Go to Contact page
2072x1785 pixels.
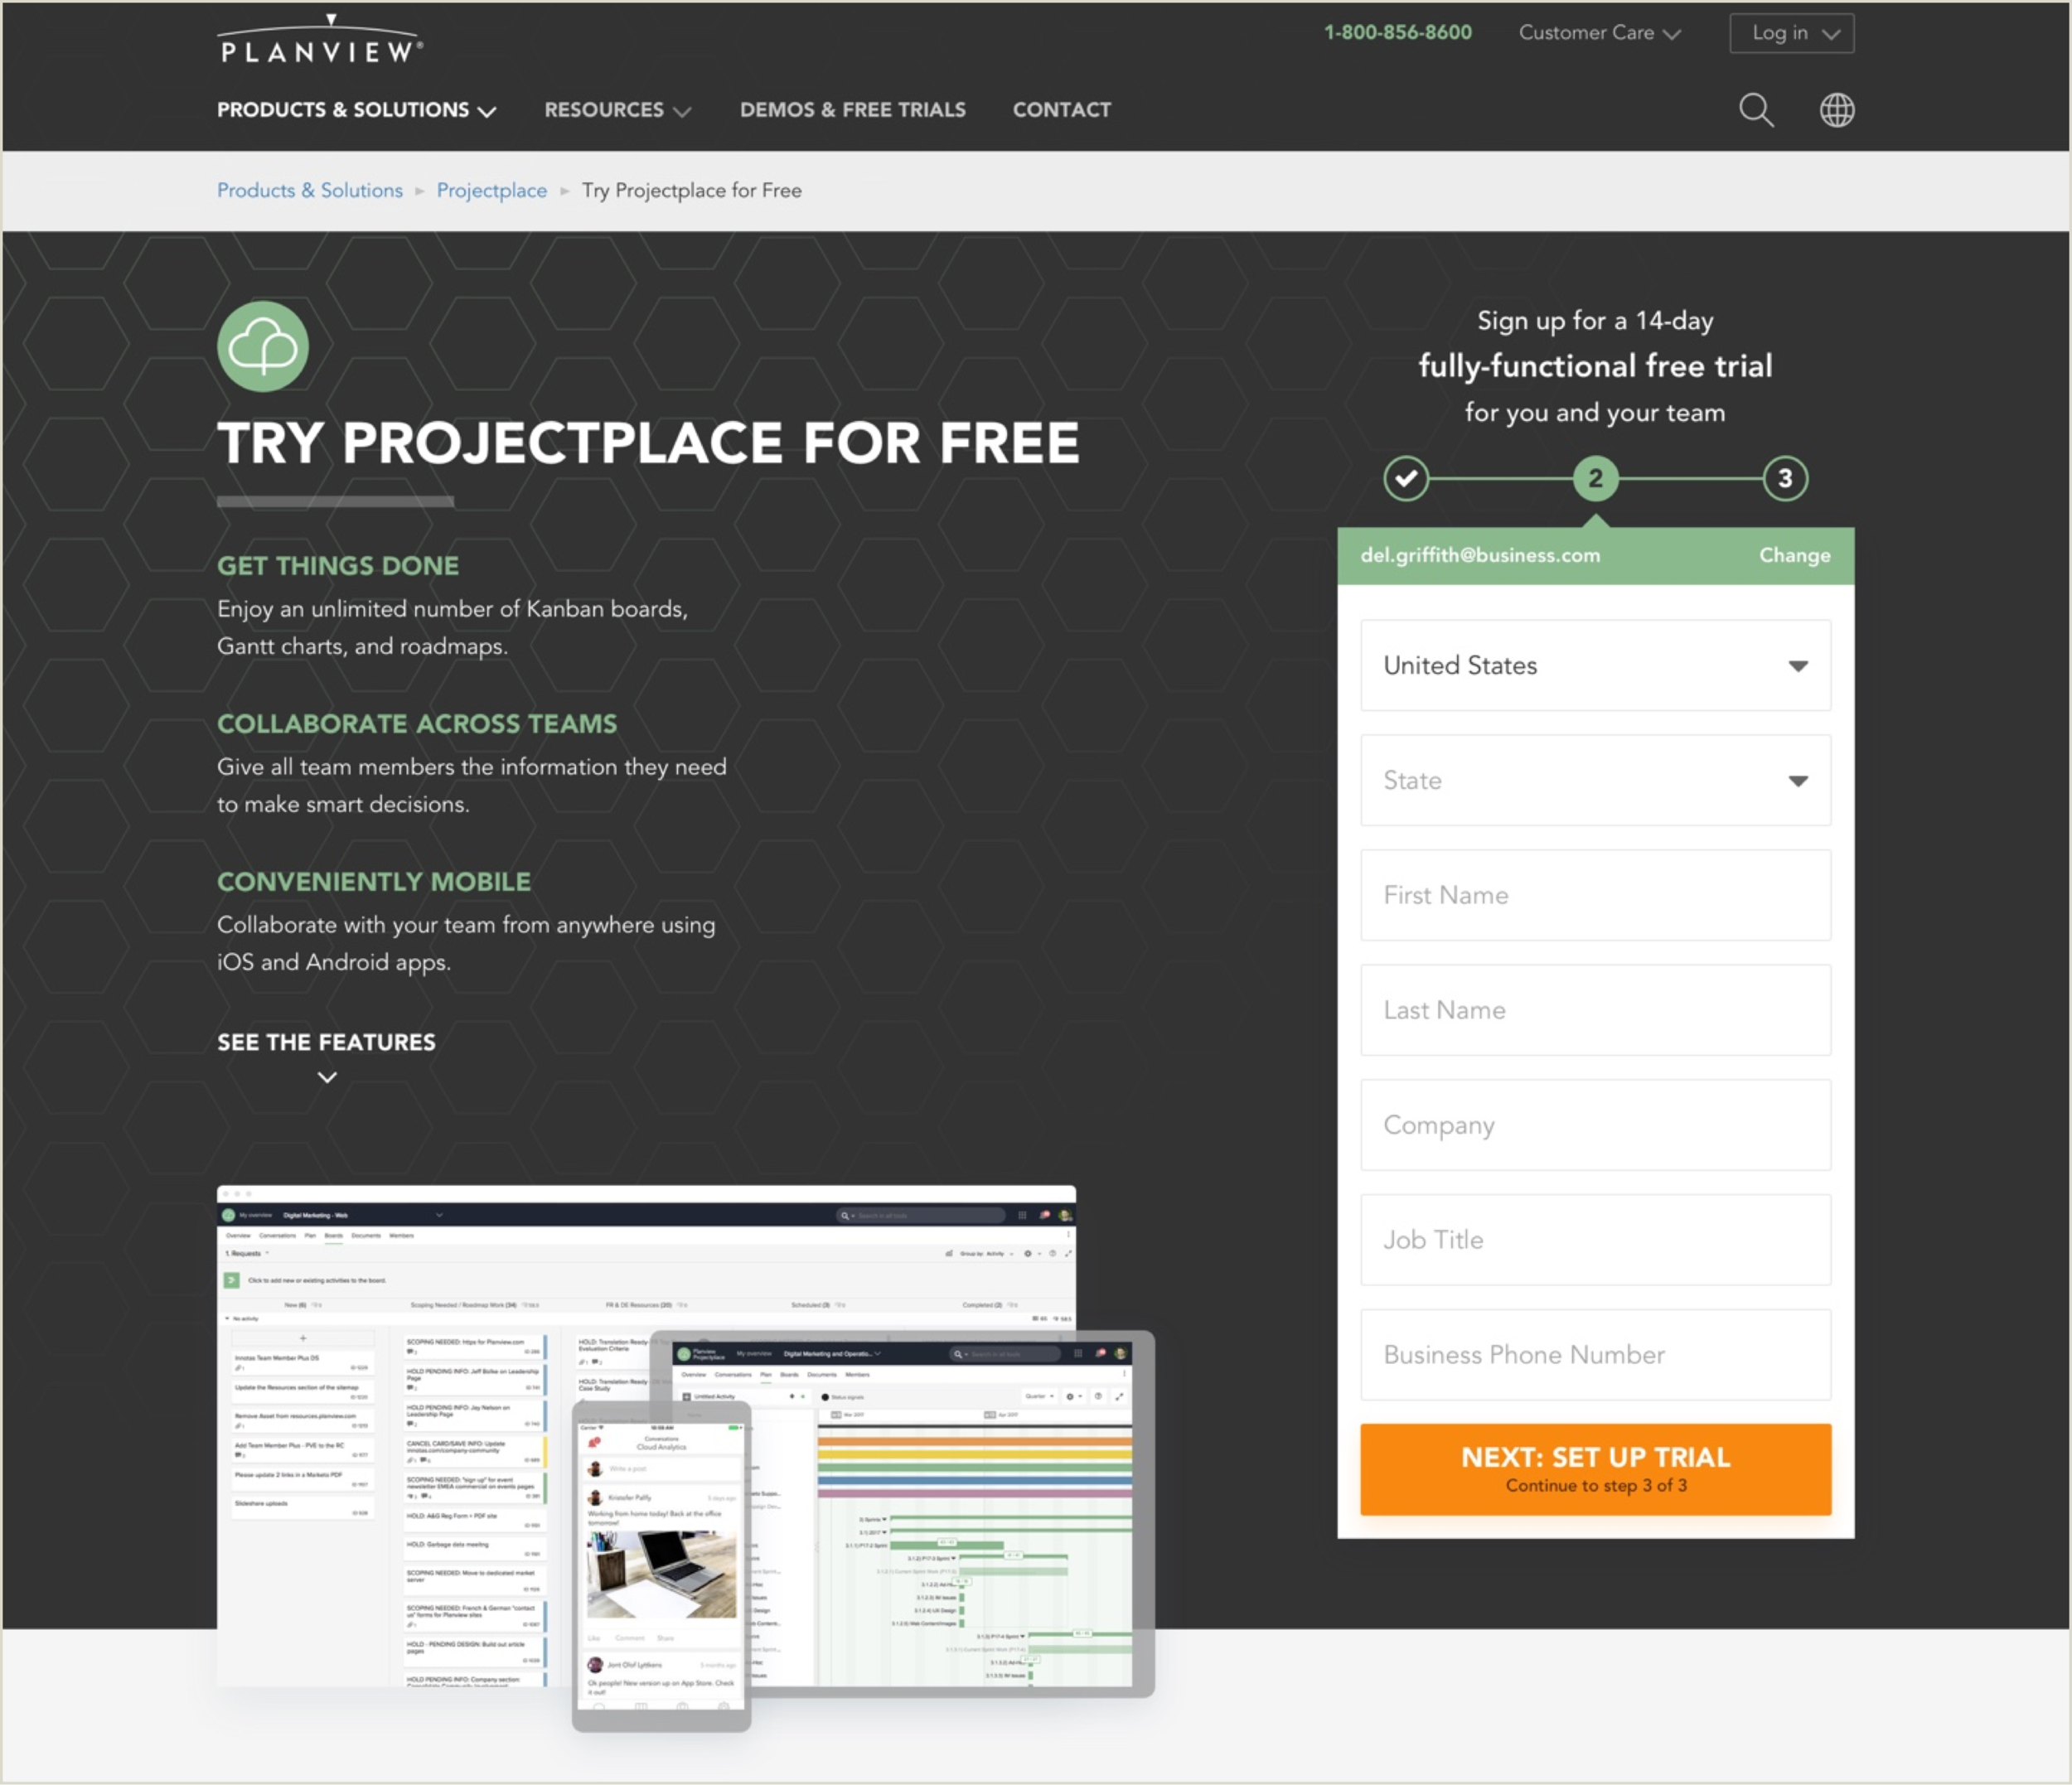coord(1062,110)
